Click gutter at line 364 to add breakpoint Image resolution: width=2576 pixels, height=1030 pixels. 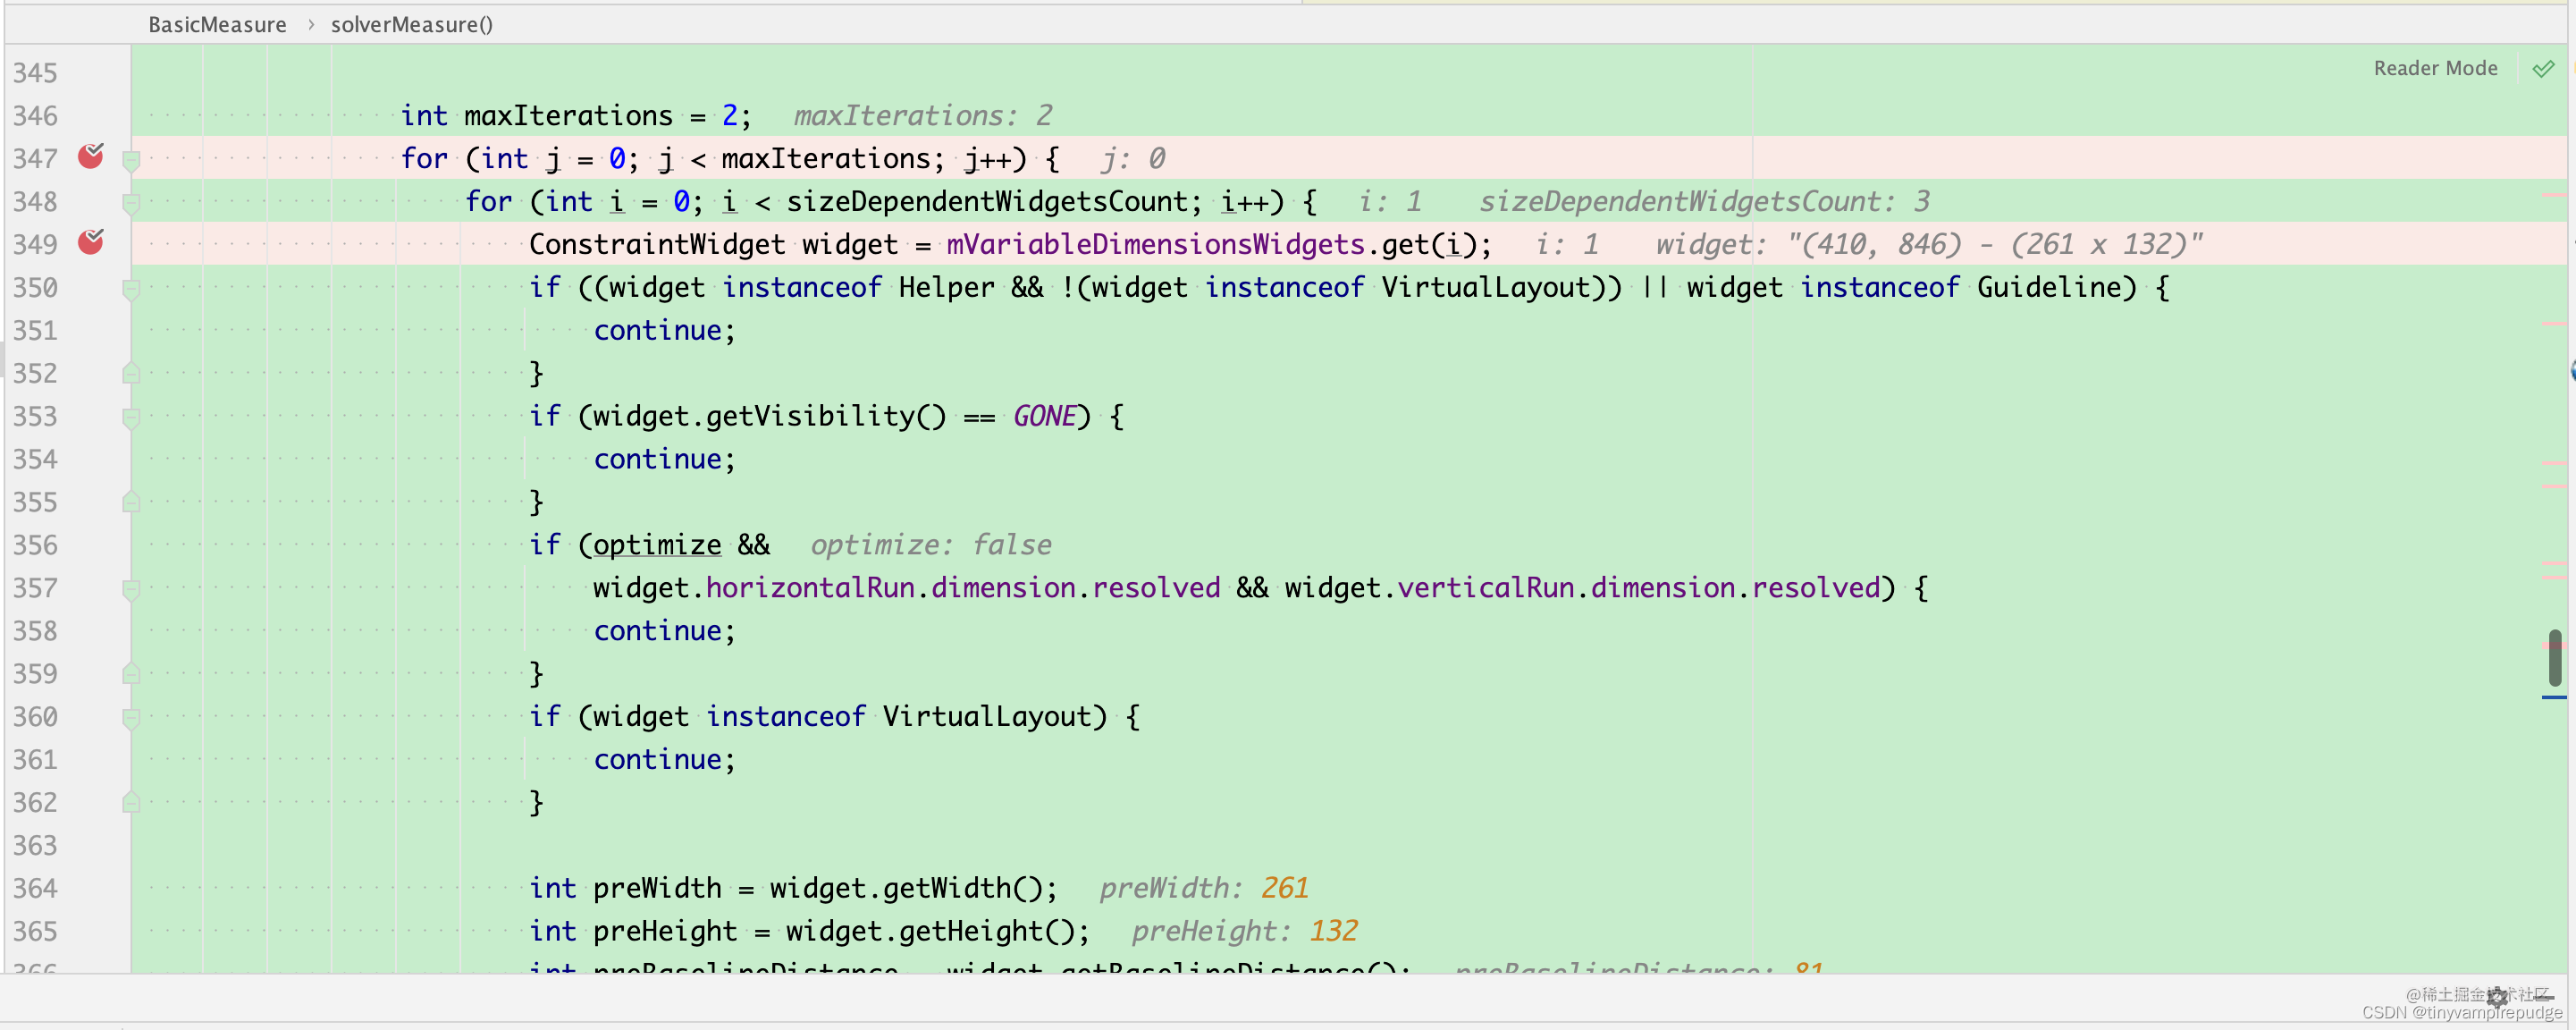point(91,888)
